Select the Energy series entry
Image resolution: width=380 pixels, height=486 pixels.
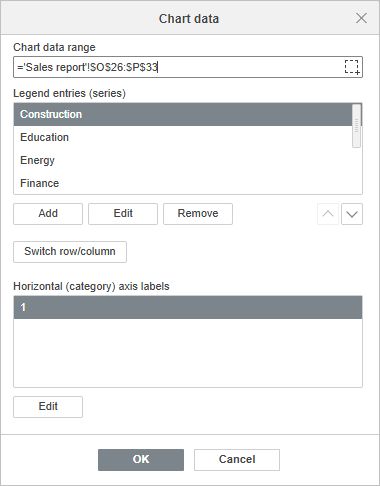183,160
